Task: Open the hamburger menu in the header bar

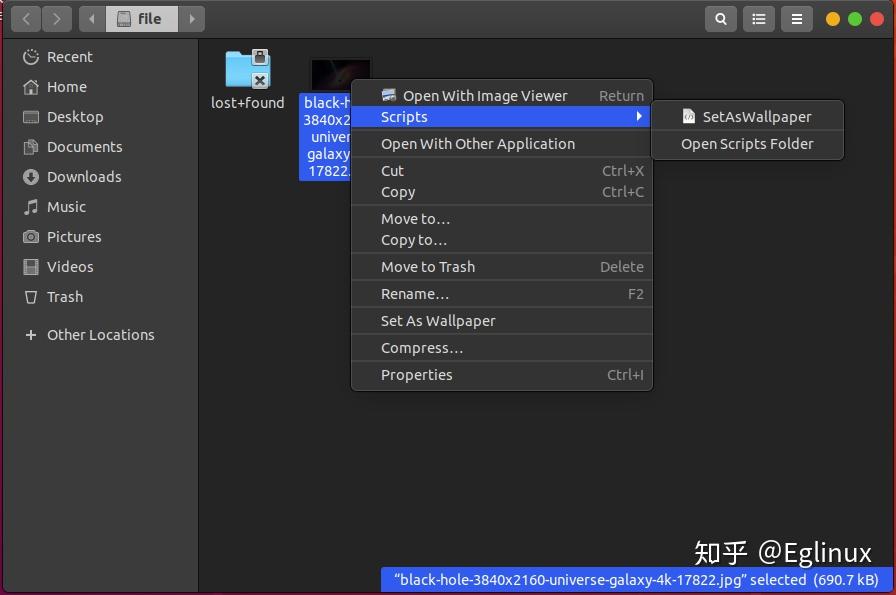Action: click(796, 18)
